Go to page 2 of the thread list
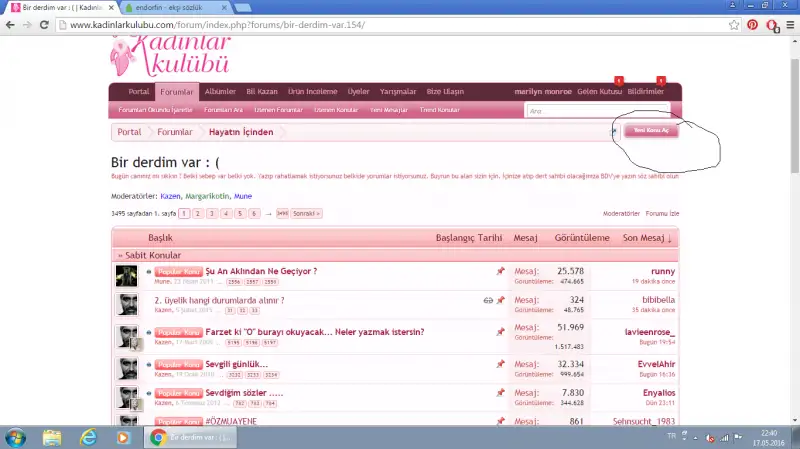 198,214
